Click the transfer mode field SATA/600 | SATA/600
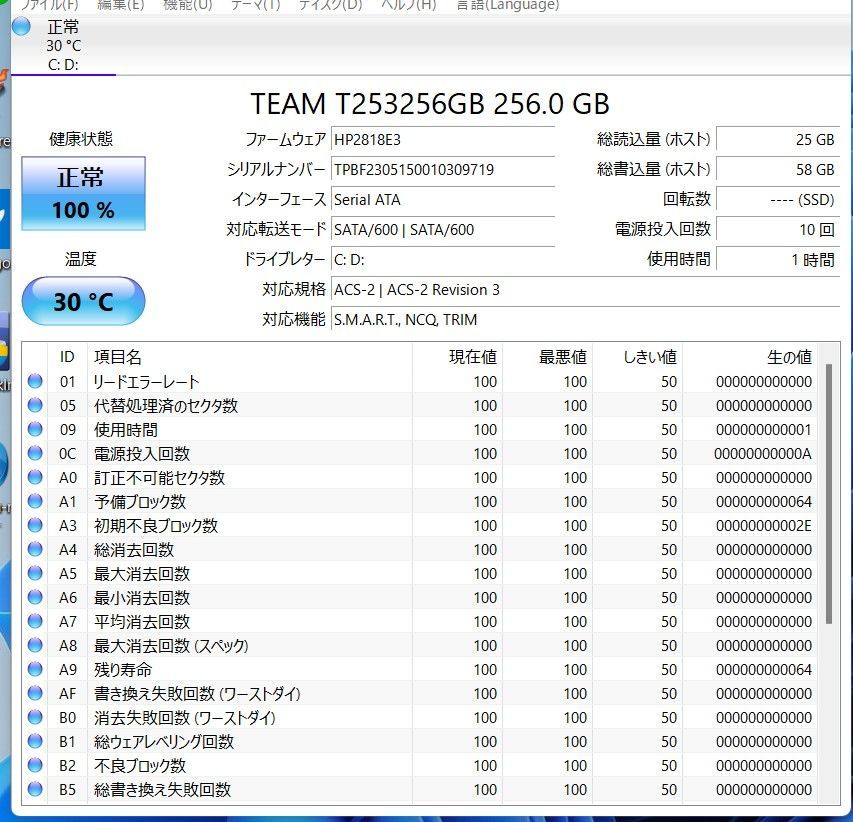Image resolution: width=853 pixels, height=822 pixels. pyautogui.click(x=443, y=230)
